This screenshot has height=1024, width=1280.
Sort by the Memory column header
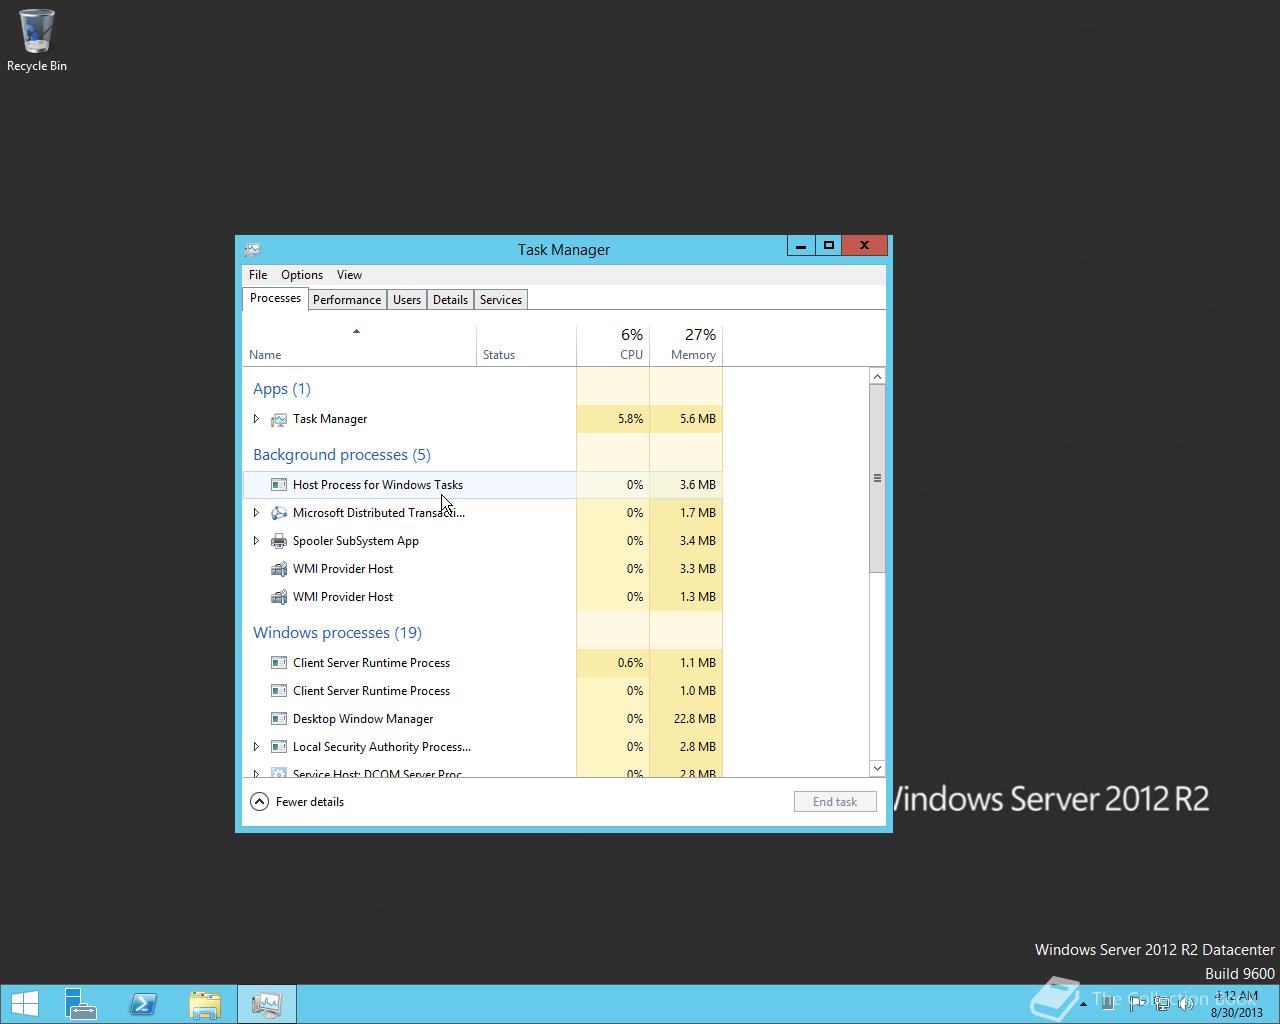[x=686, y=345]
